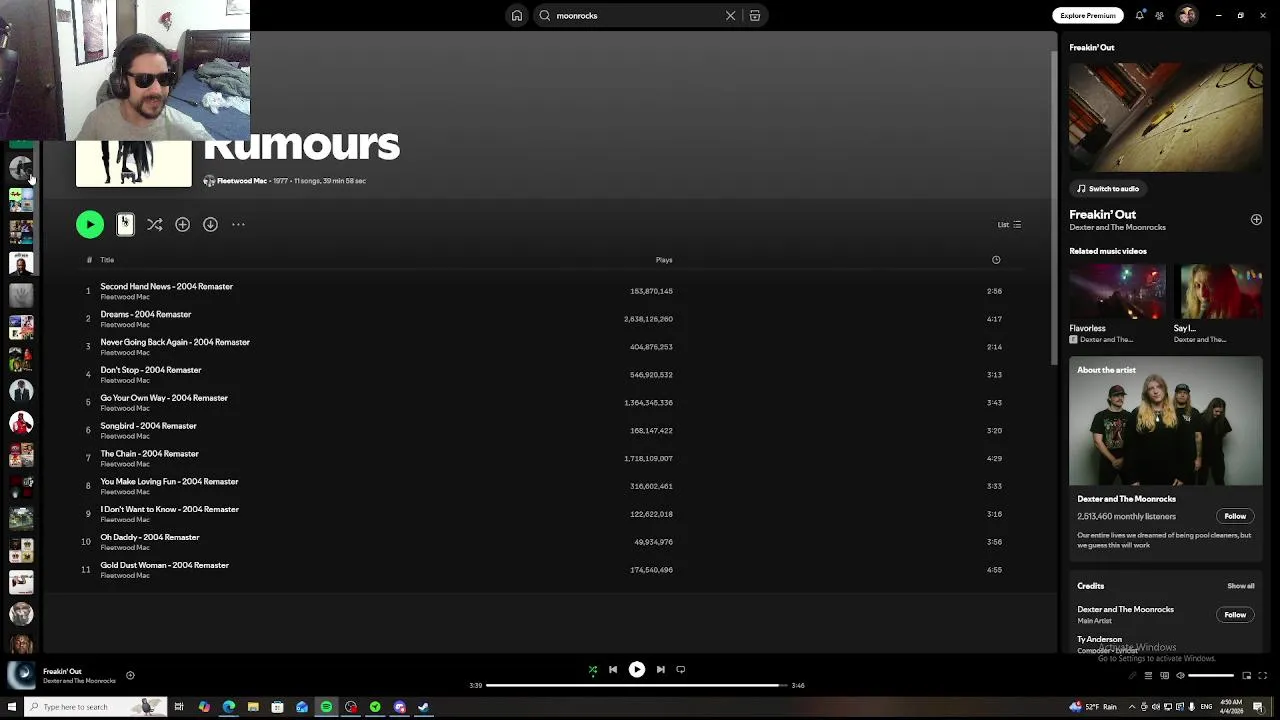Click the Plays column header
The width and height of the screenshot is (1280, 720).
pyautogui.click(x=664, y=260)
